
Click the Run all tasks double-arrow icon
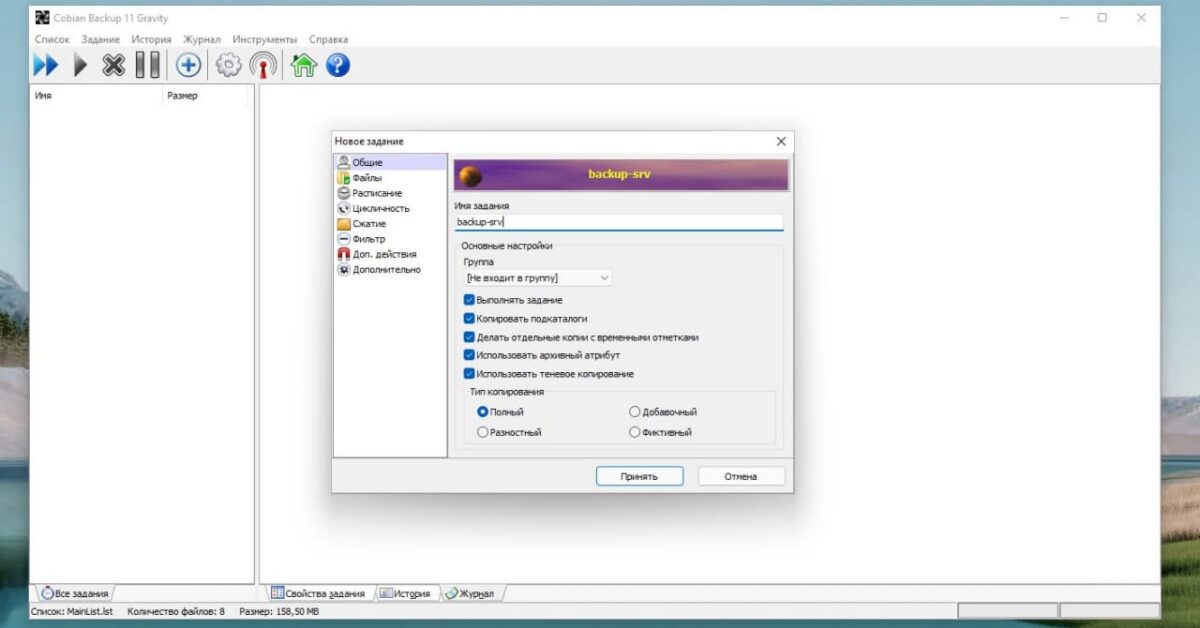coord(46,66)
